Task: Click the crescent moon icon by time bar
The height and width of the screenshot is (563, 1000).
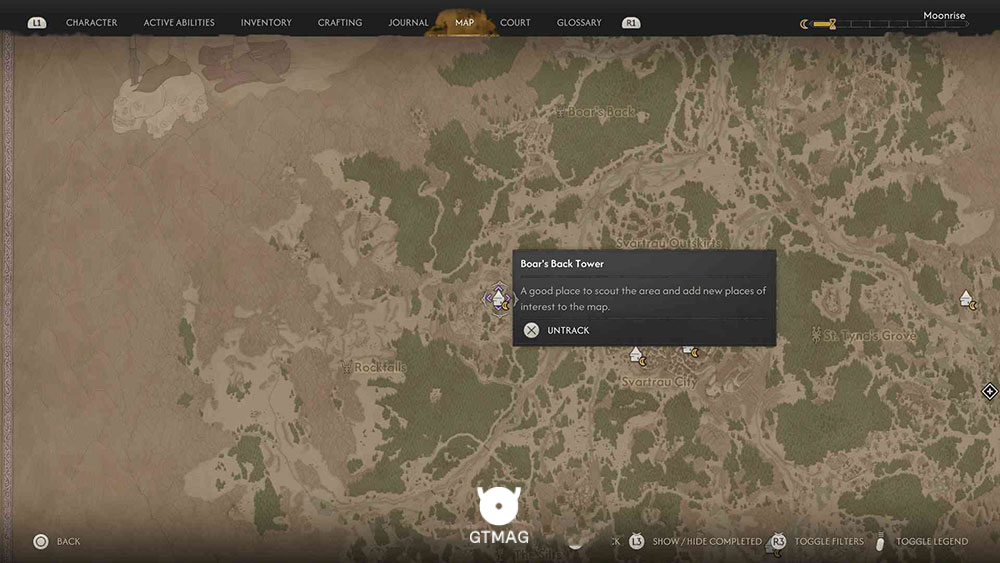Action: click(804, 24)
